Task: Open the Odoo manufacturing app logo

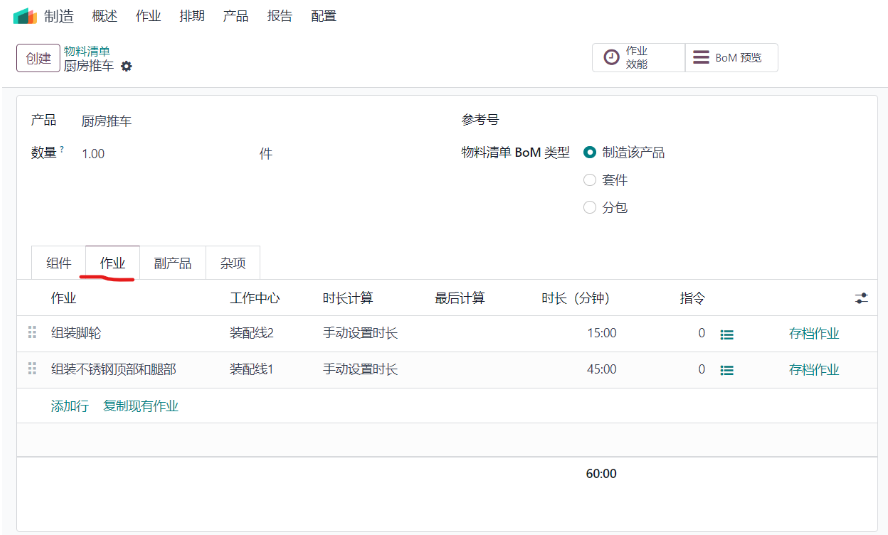Action: [25, 16]
